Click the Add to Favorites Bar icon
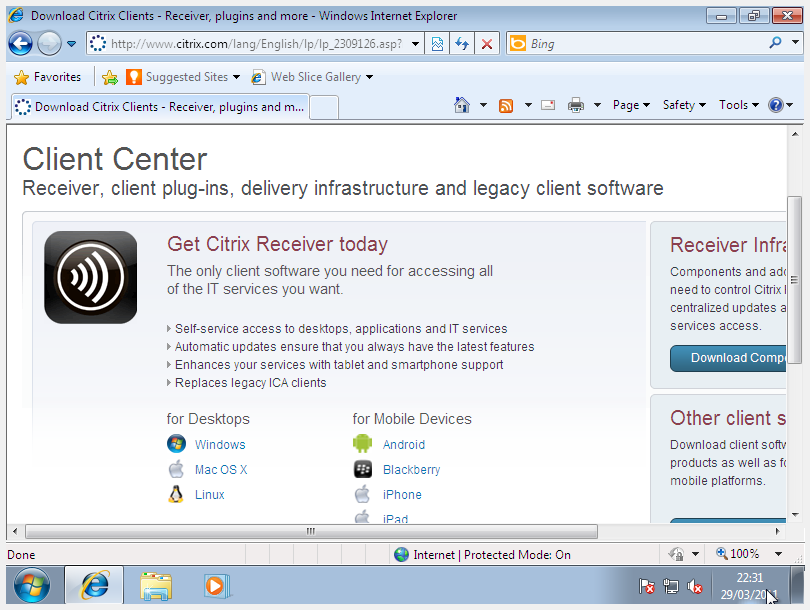The image size is (810, 610). (x=110, y=77)
